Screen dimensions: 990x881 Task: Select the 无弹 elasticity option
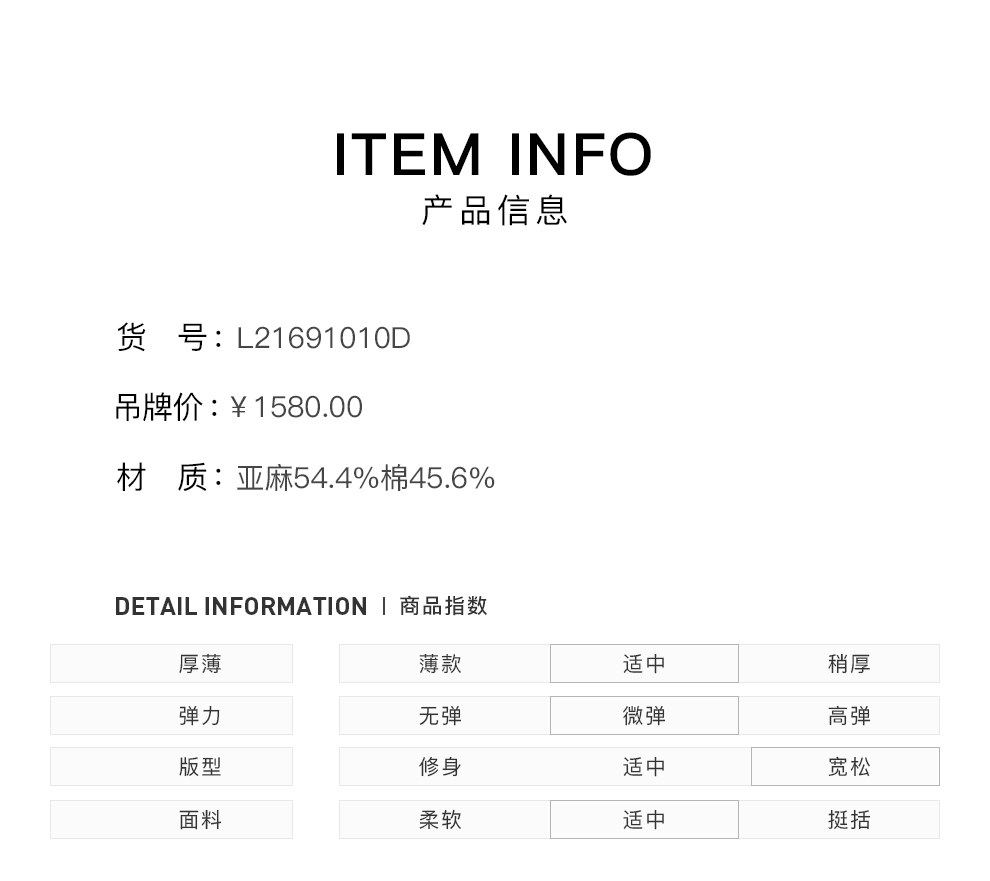point(440,716)
